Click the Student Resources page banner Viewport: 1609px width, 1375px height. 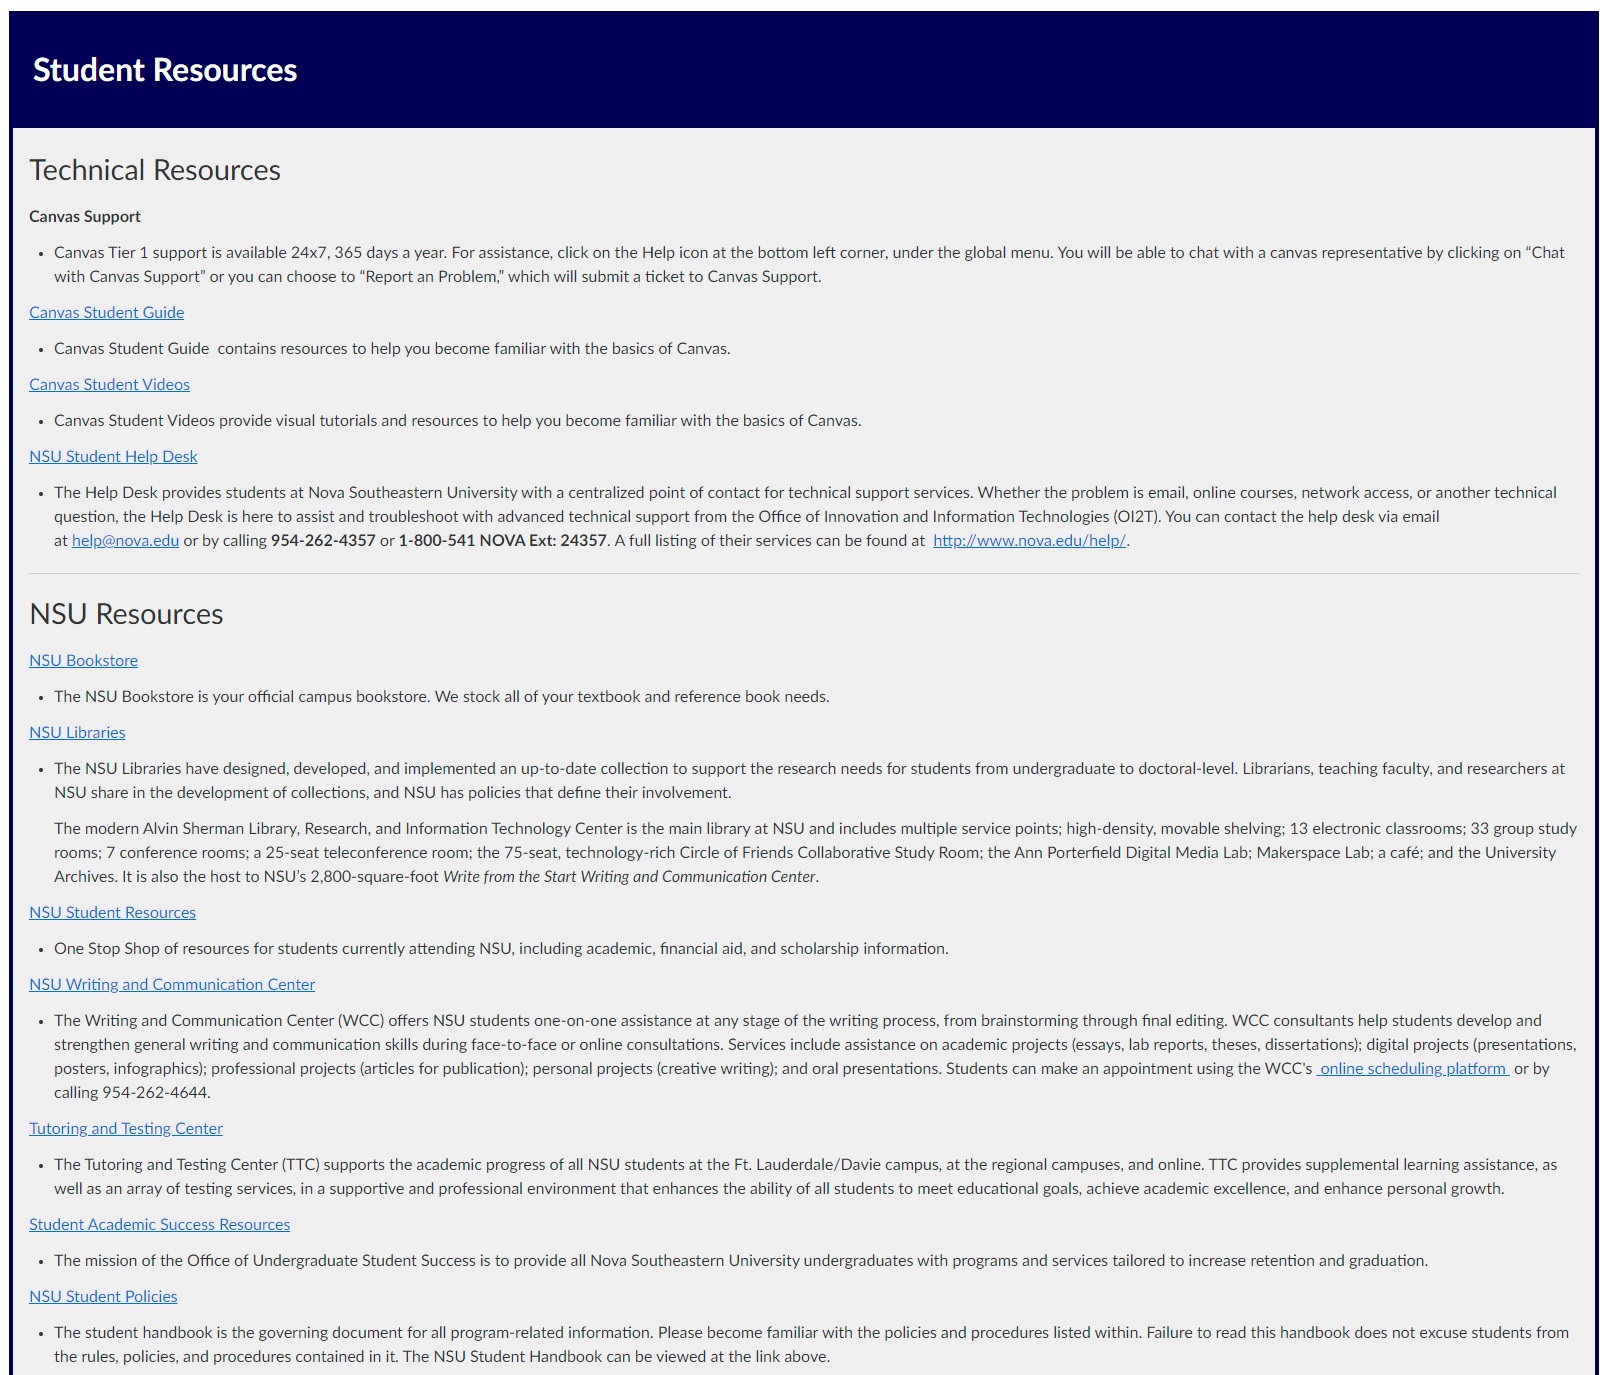click(x=165, y=70)
